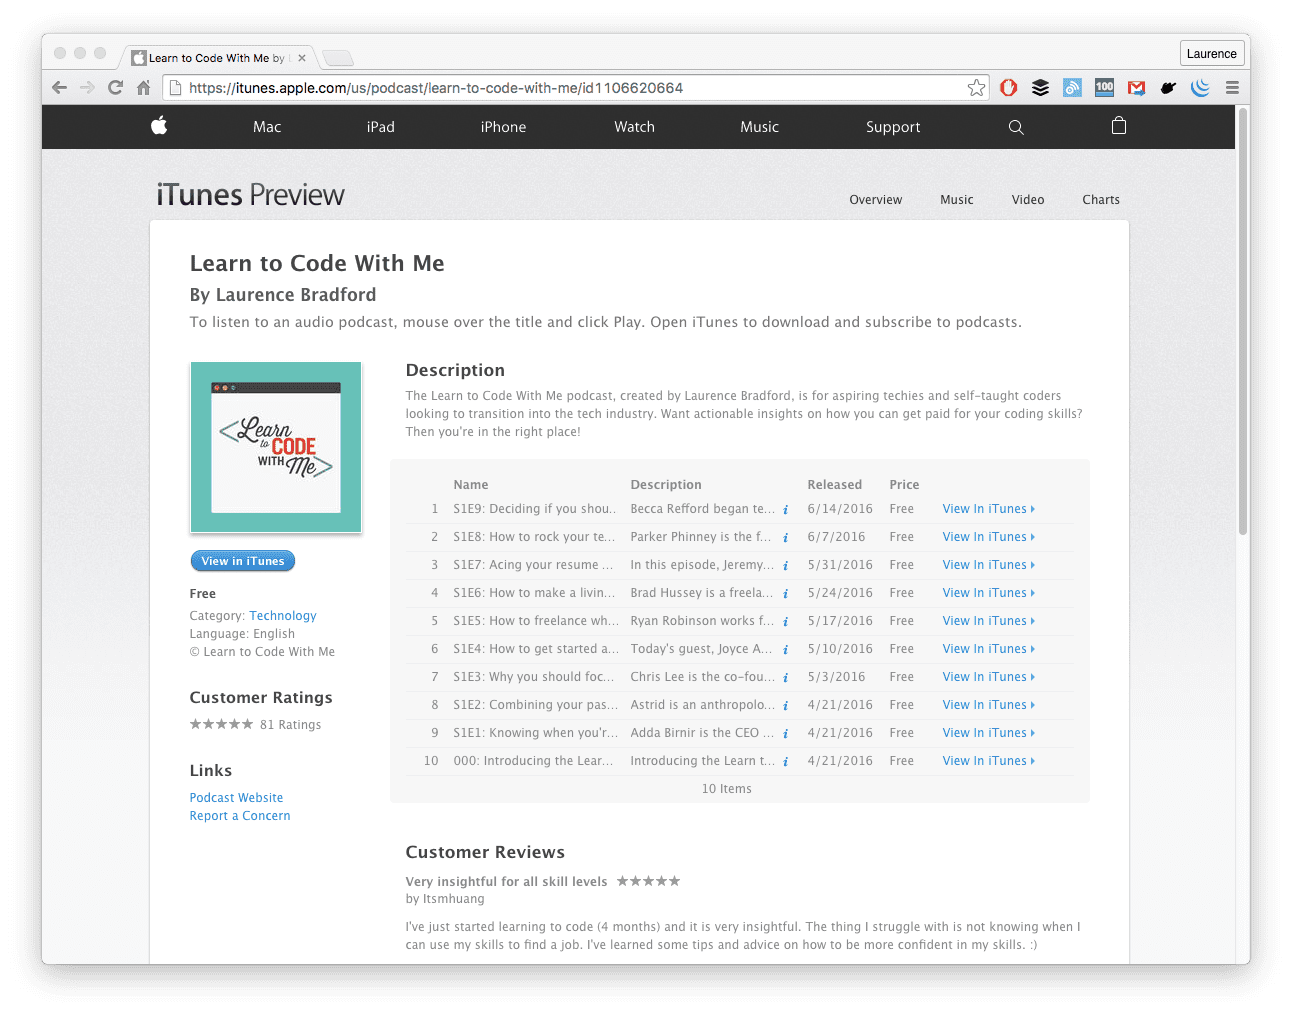Image resolution: width=1292 pixels, height=1014 pixels.
Task: Bookmark page with the star icon
Action: (976, 88)
